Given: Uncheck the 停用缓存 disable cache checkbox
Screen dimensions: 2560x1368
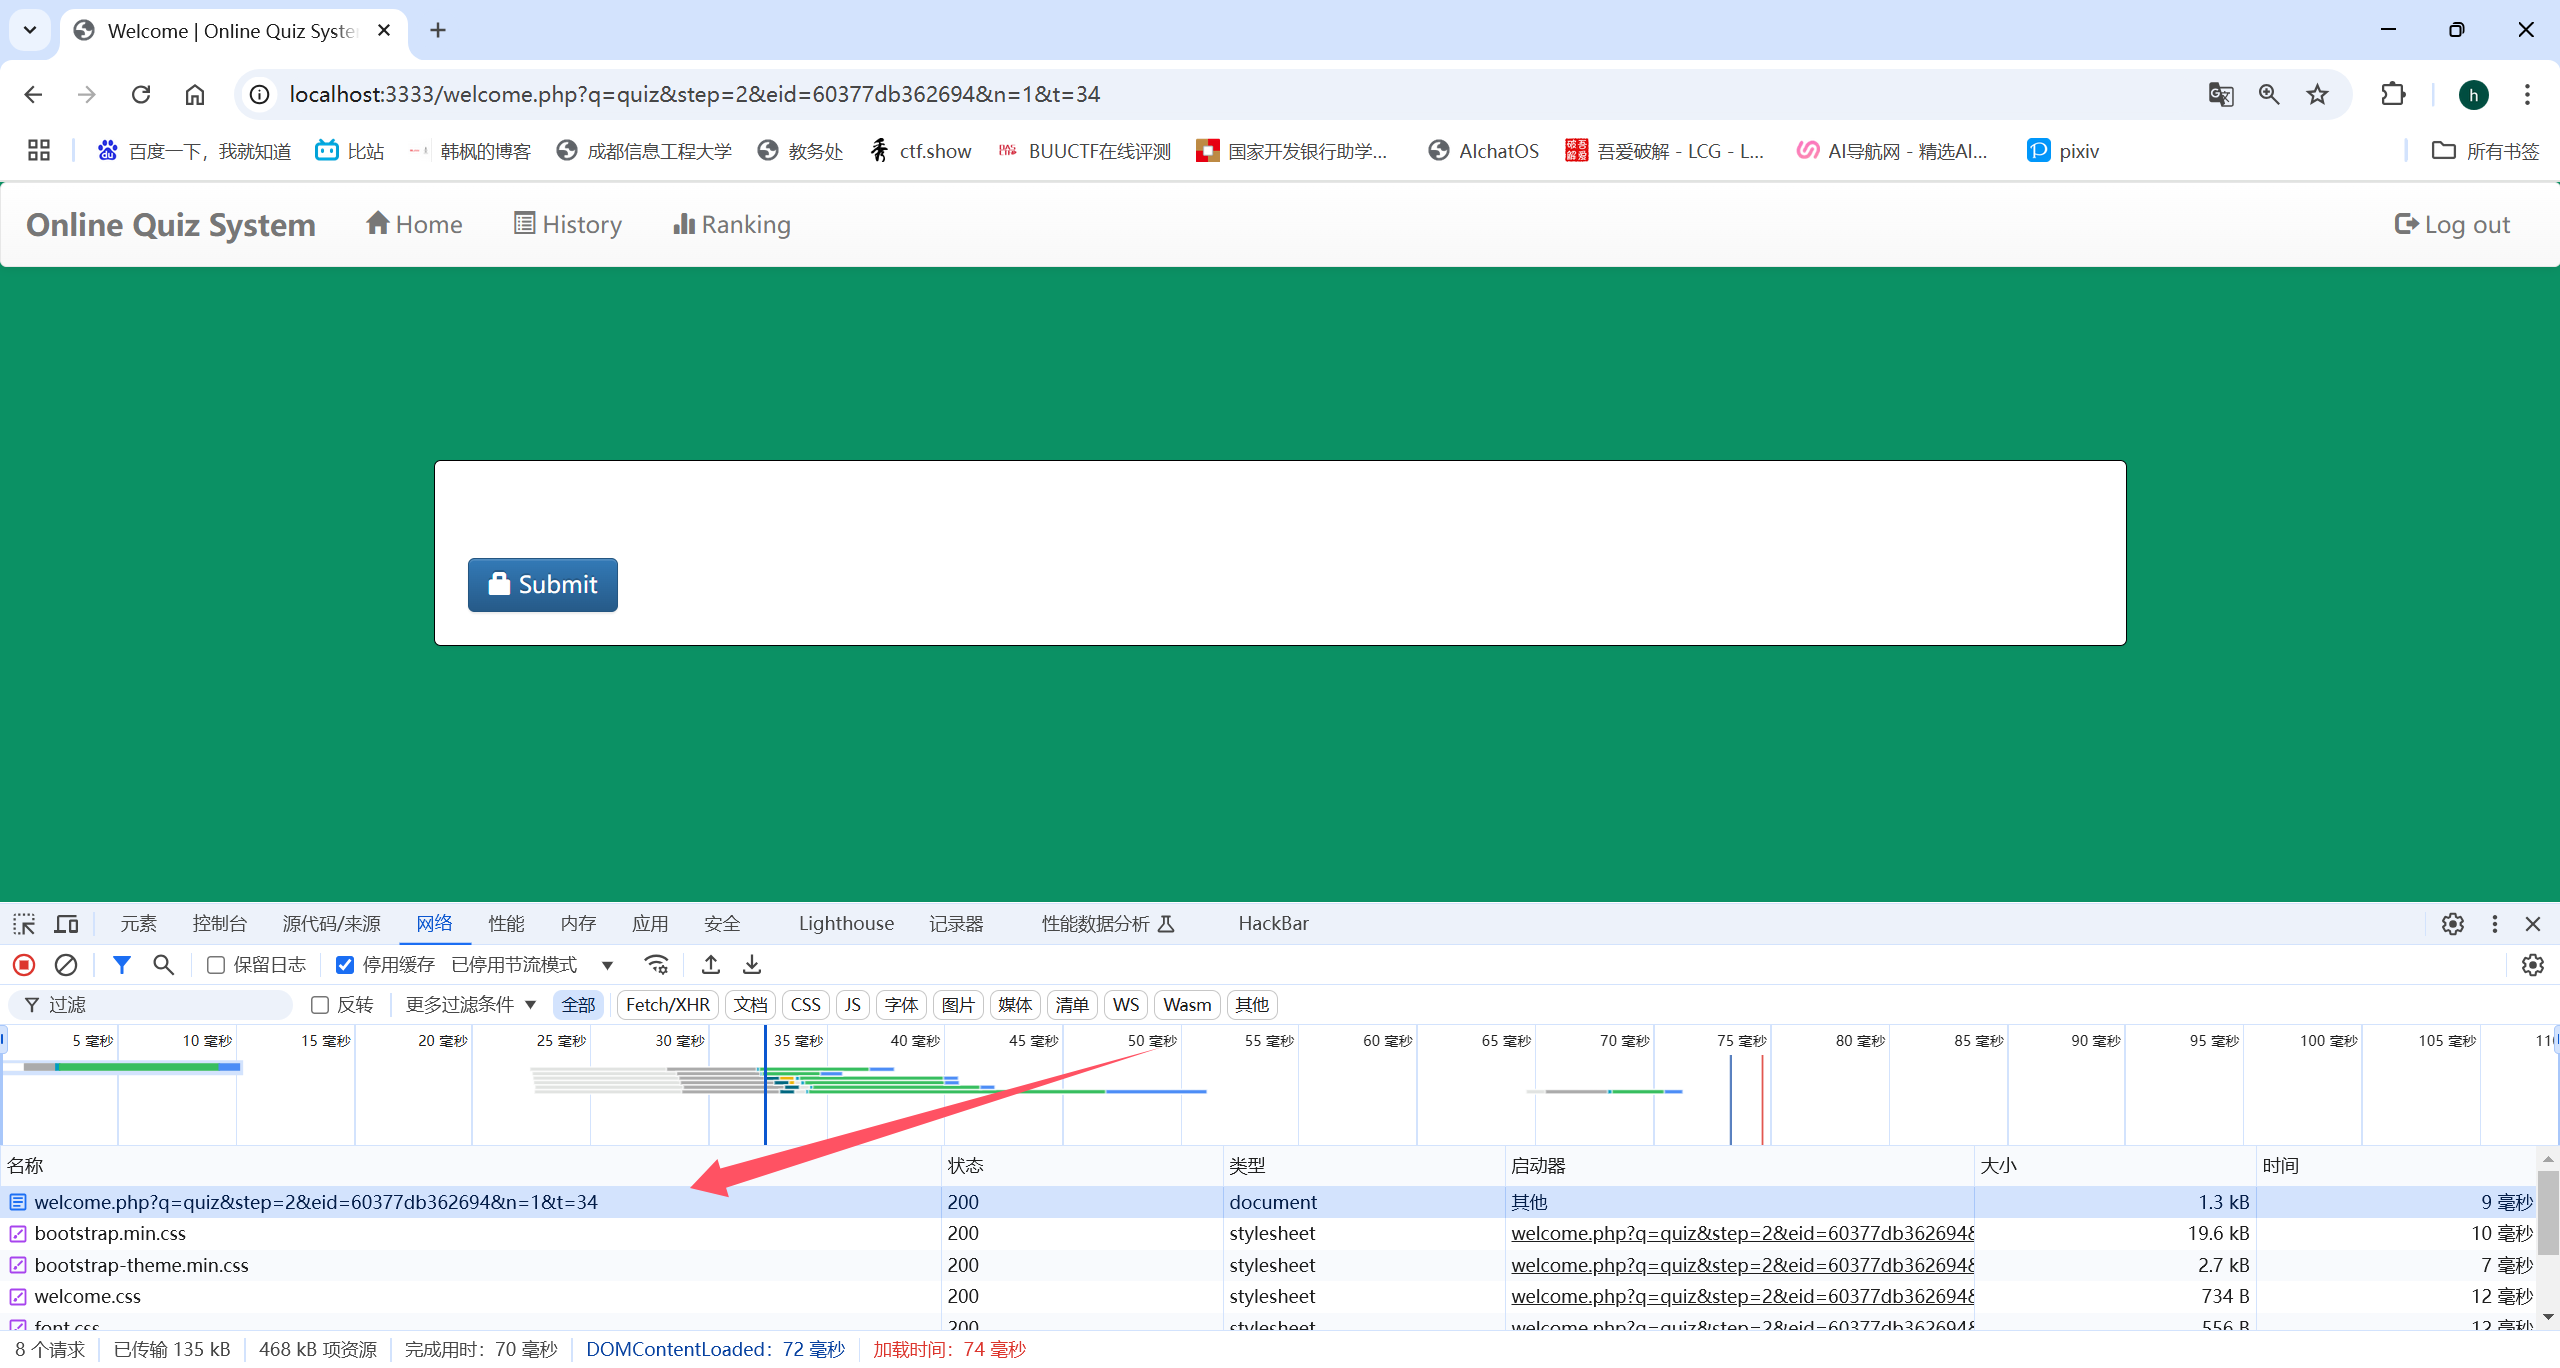Looking at the screenshot, I should [x=345, y=965].
